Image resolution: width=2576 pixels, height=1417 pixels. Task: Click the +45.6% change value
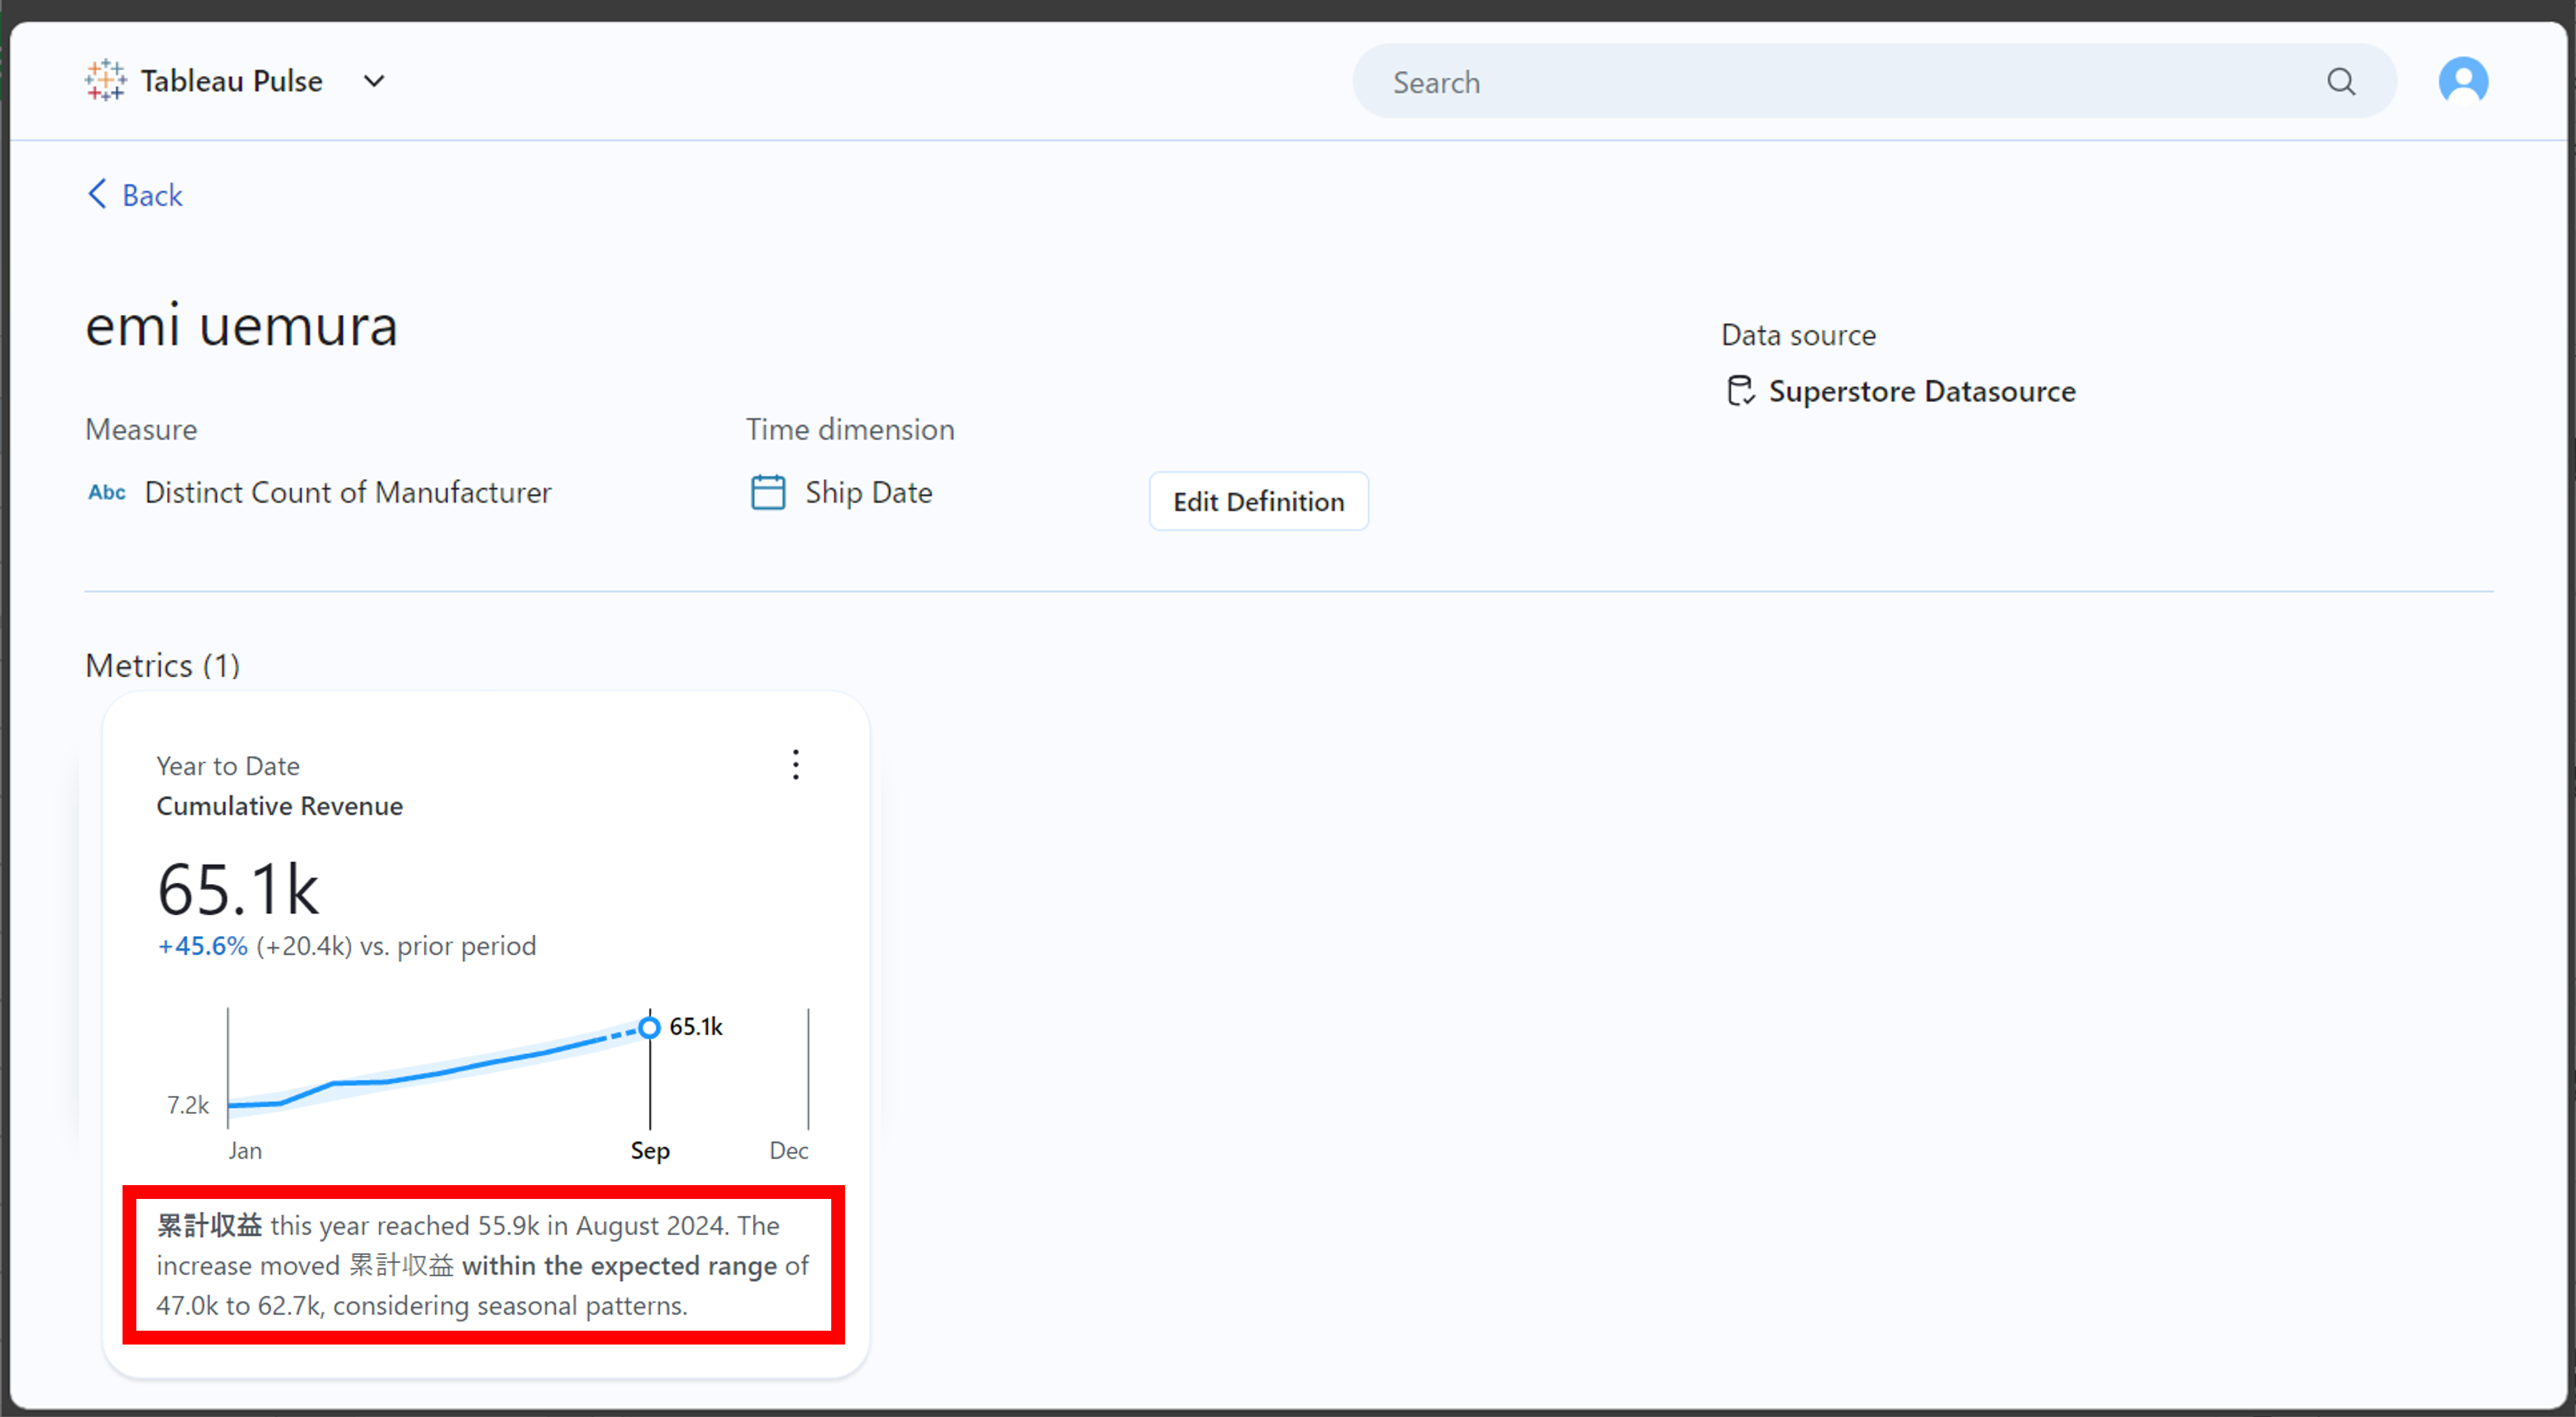tap(202, 946)
